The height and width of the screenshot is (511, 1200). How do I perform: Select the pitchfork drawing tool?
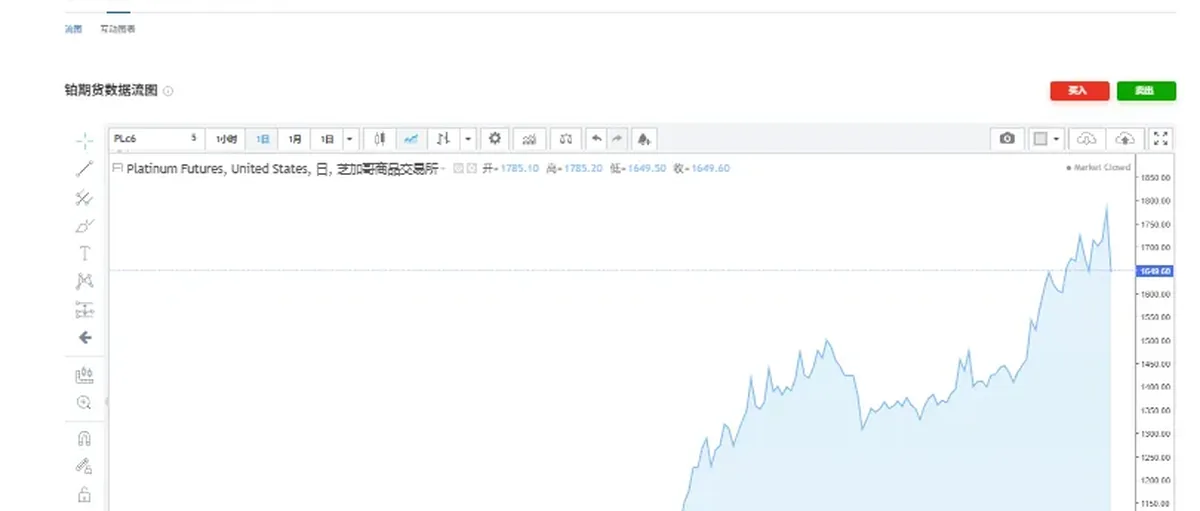(85, 197)
